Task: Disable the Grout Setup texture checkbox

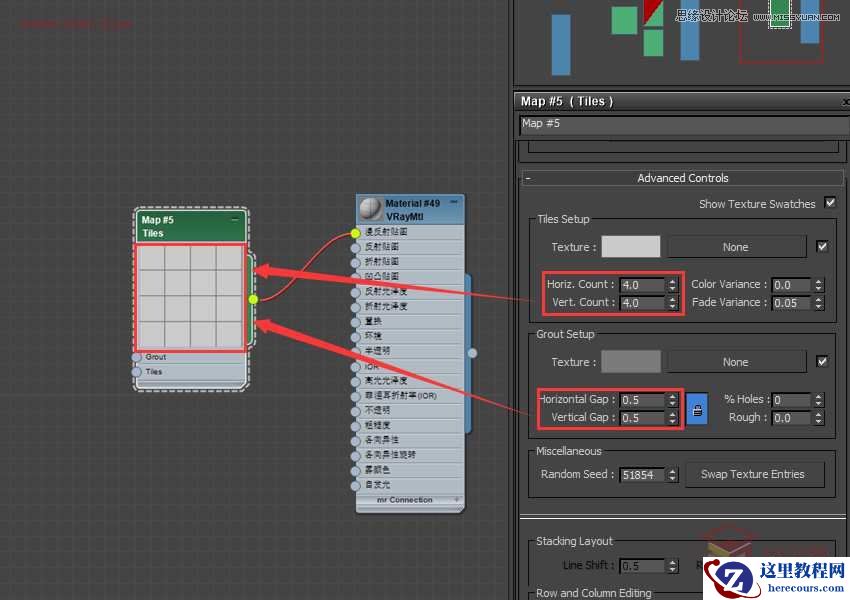Action: pos(822,362)
